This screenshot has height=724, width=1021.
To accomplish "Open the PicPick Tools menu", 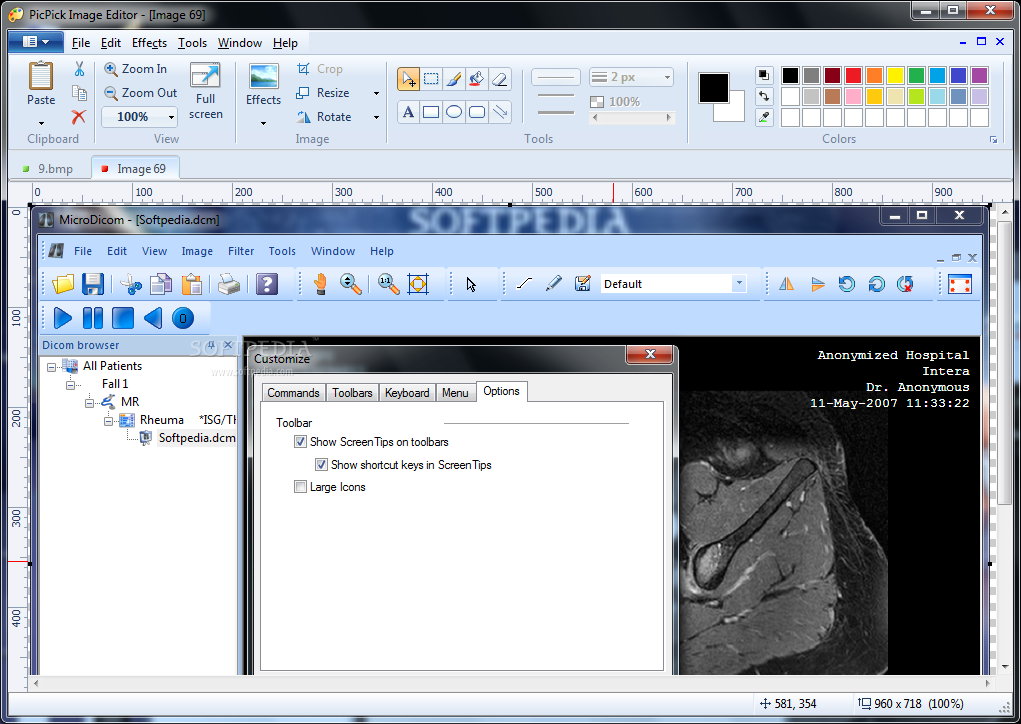I will [192, 43].
